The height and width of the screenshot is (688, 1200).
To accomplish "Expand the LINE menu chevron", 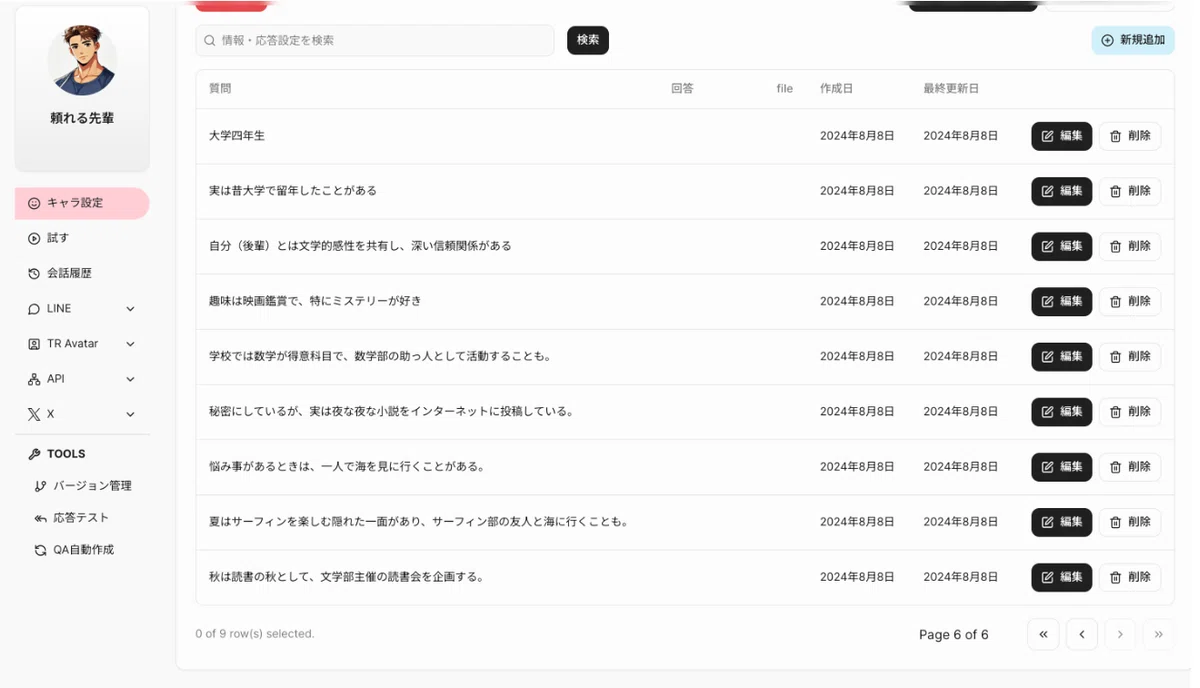I will [130, 309].
